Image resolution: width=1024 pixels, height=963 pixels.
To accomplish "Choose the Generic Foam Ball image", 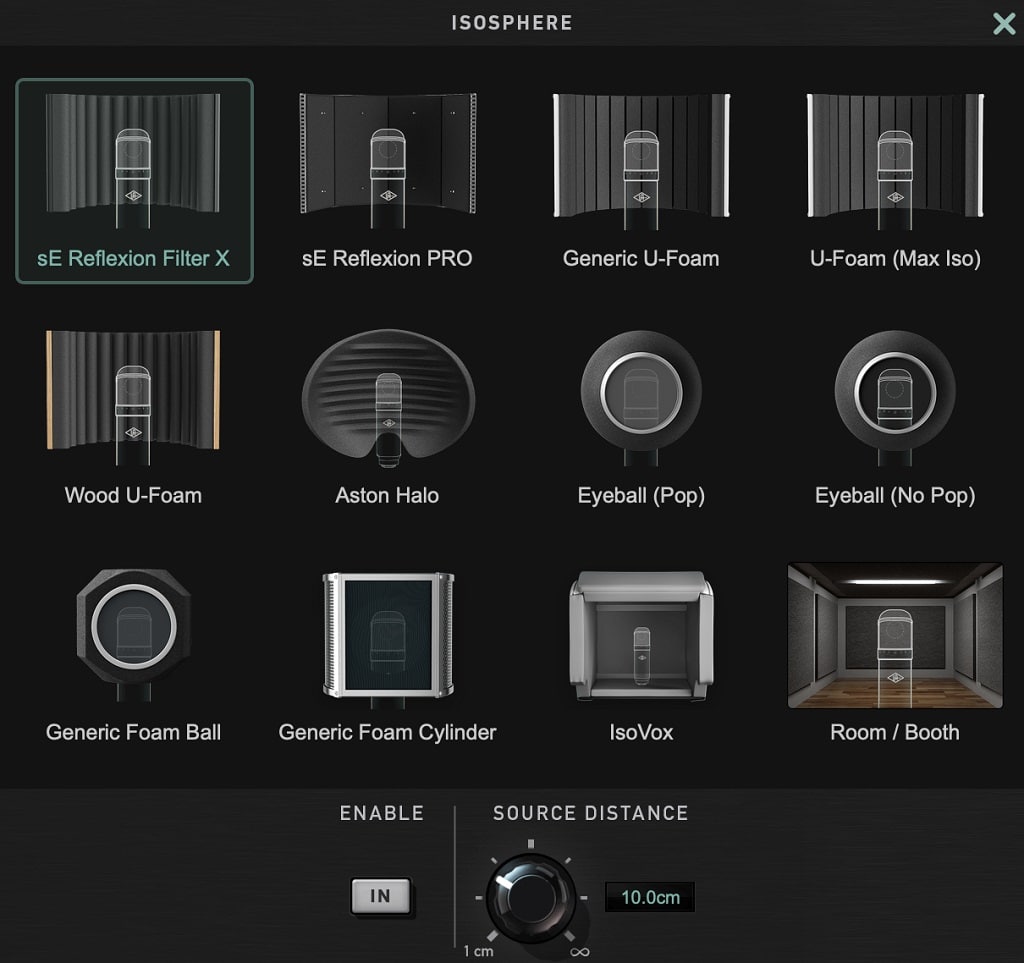I will click(x=133, y=635).
